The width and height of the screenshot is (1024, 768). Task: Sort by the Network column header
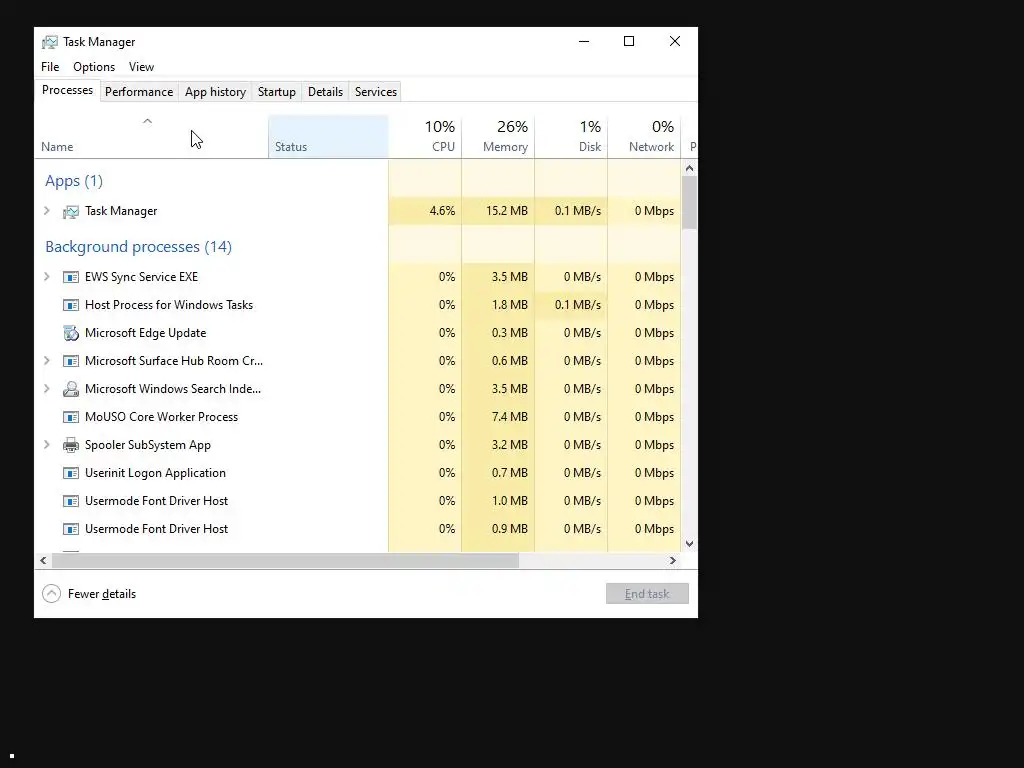(645, 136)
